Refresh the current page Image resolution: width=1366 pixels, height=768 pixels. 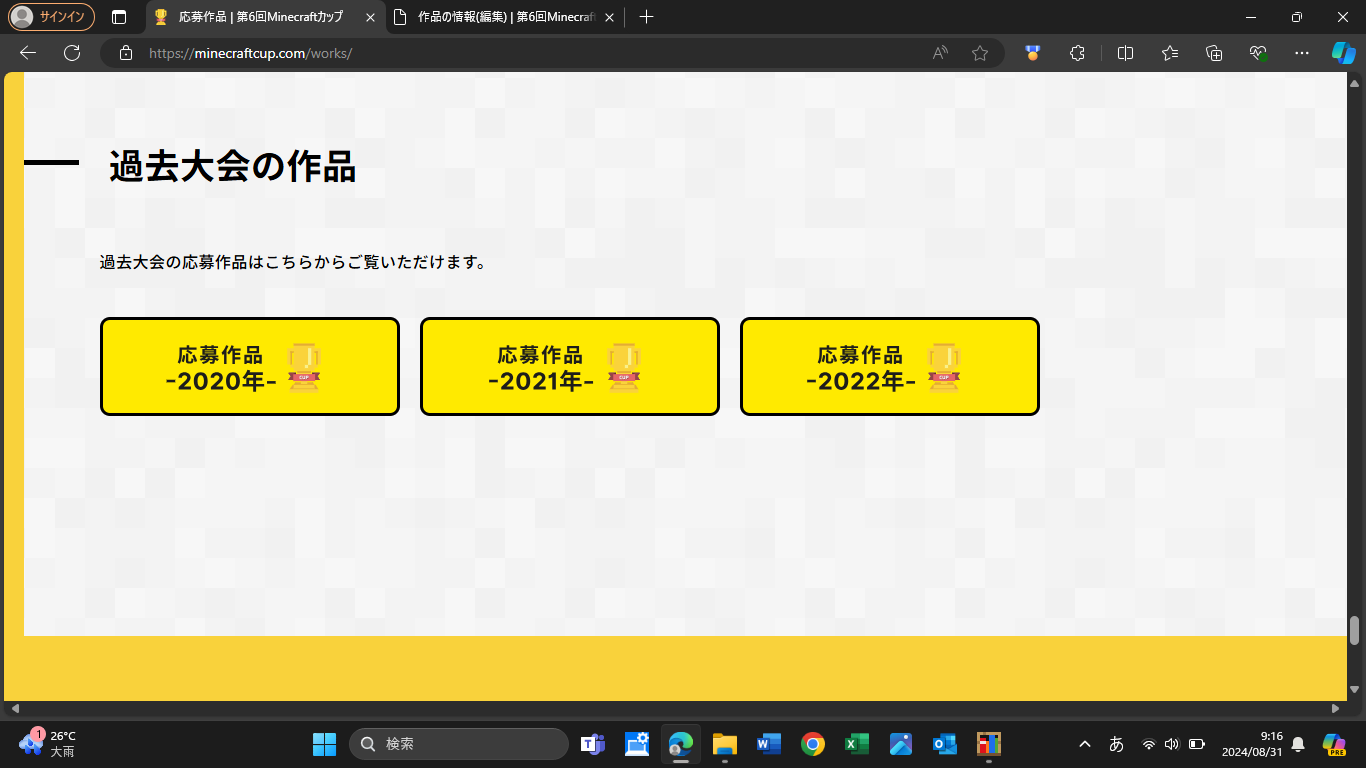click(72, 53)
